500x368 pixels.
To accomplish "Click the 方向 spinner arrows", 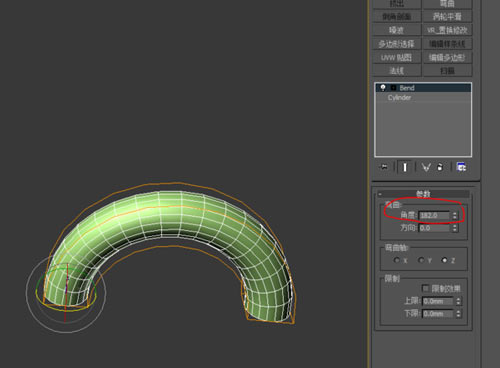I will point(455,228).
